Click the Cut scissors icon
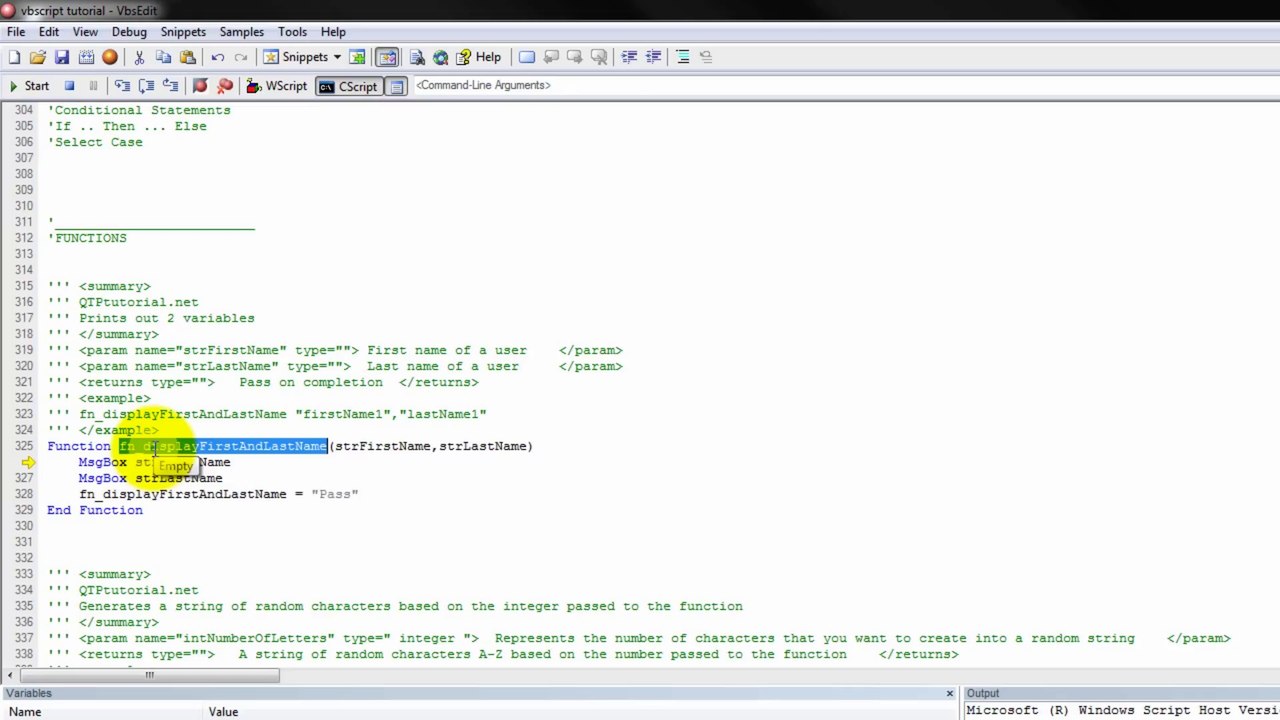1280x720 pixels. click(x=139, y=57)
